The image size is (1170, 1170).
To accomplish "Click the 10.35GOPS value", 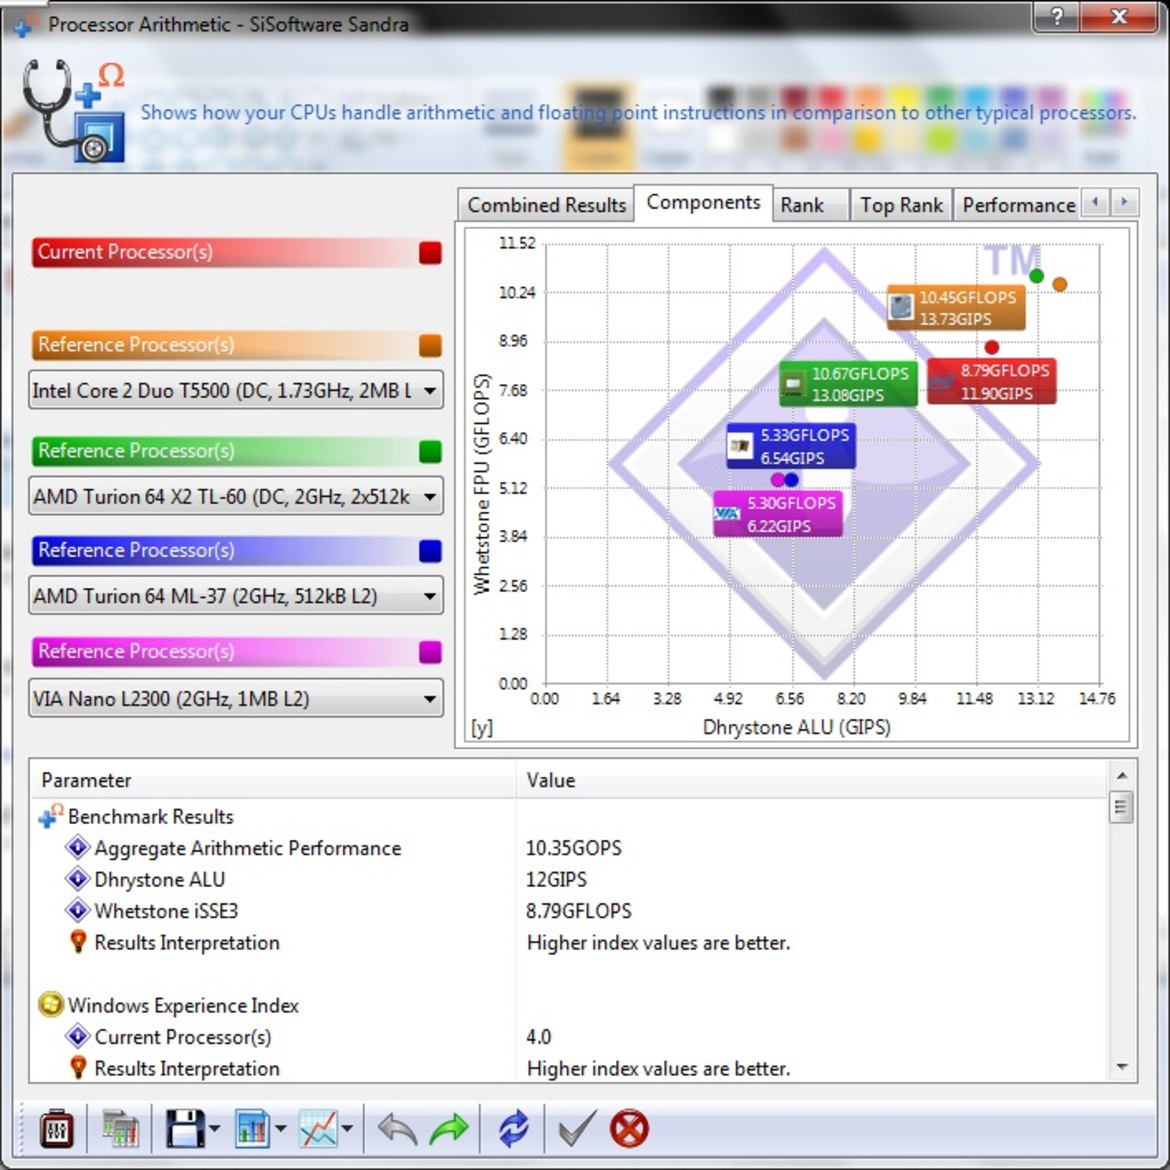I will point(573,848).
